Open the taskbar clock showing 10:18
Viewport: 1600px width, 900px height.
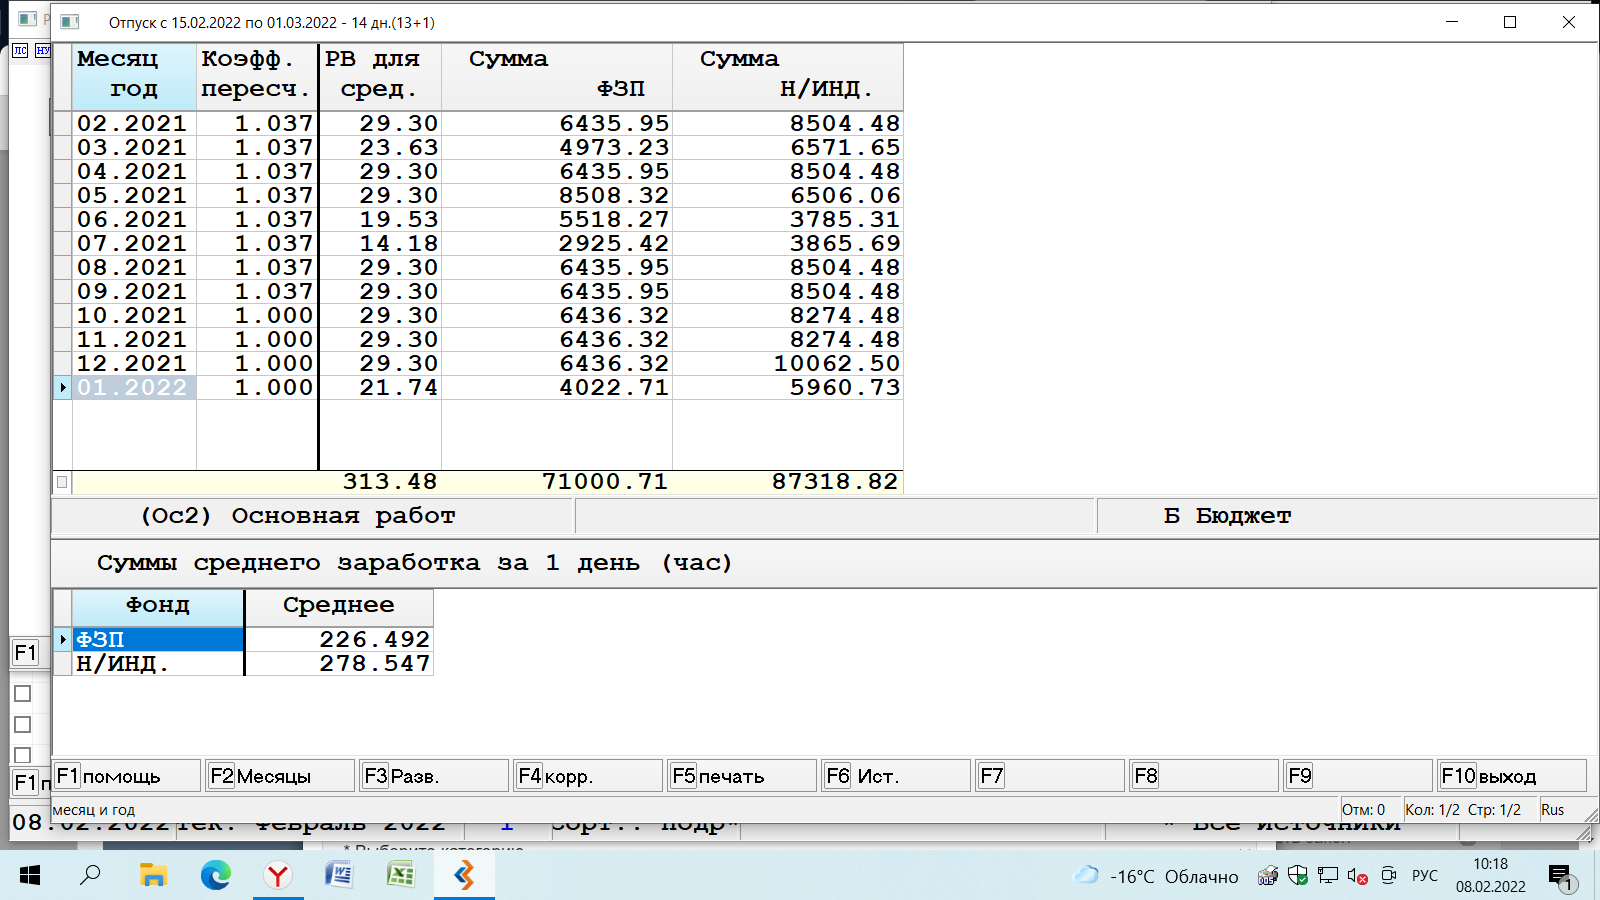pyautogui.click(x=1490, y=875)
